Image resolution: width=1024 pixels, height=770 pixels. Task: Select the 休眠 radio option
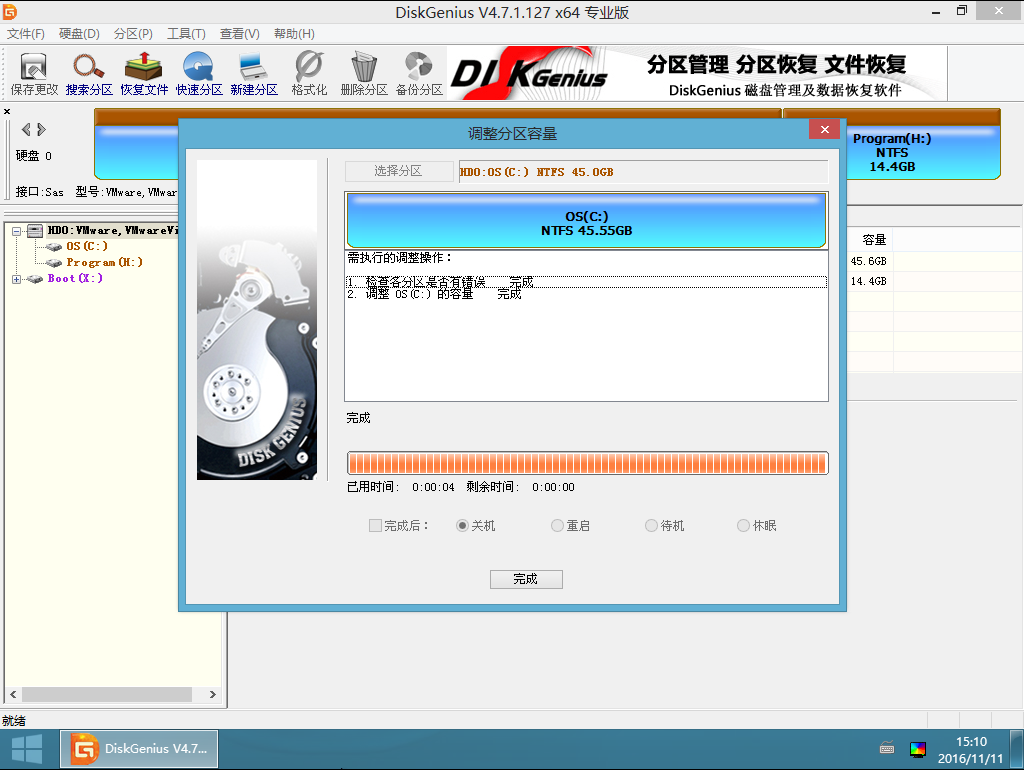(x=743, y=526)
